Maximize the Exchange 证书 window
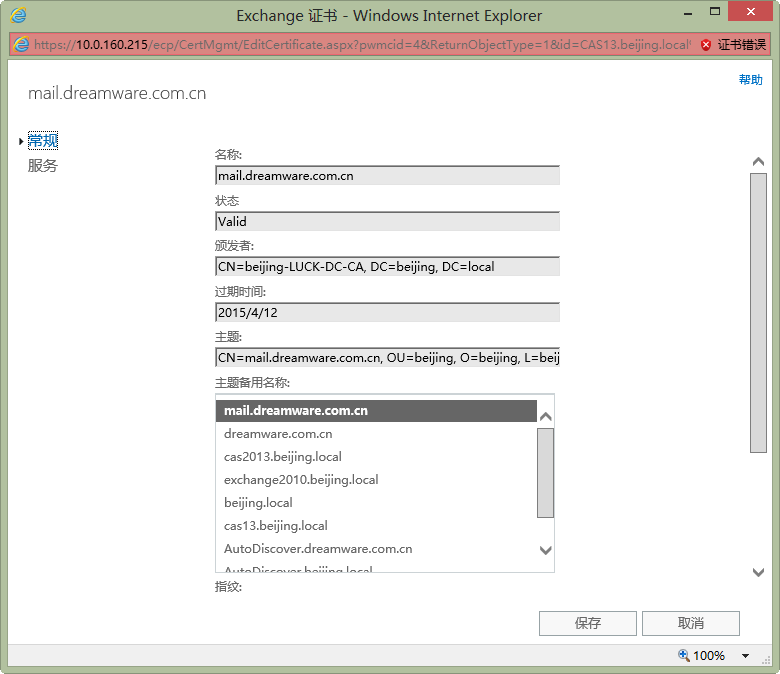780x674 pixels. click(714, 12)
